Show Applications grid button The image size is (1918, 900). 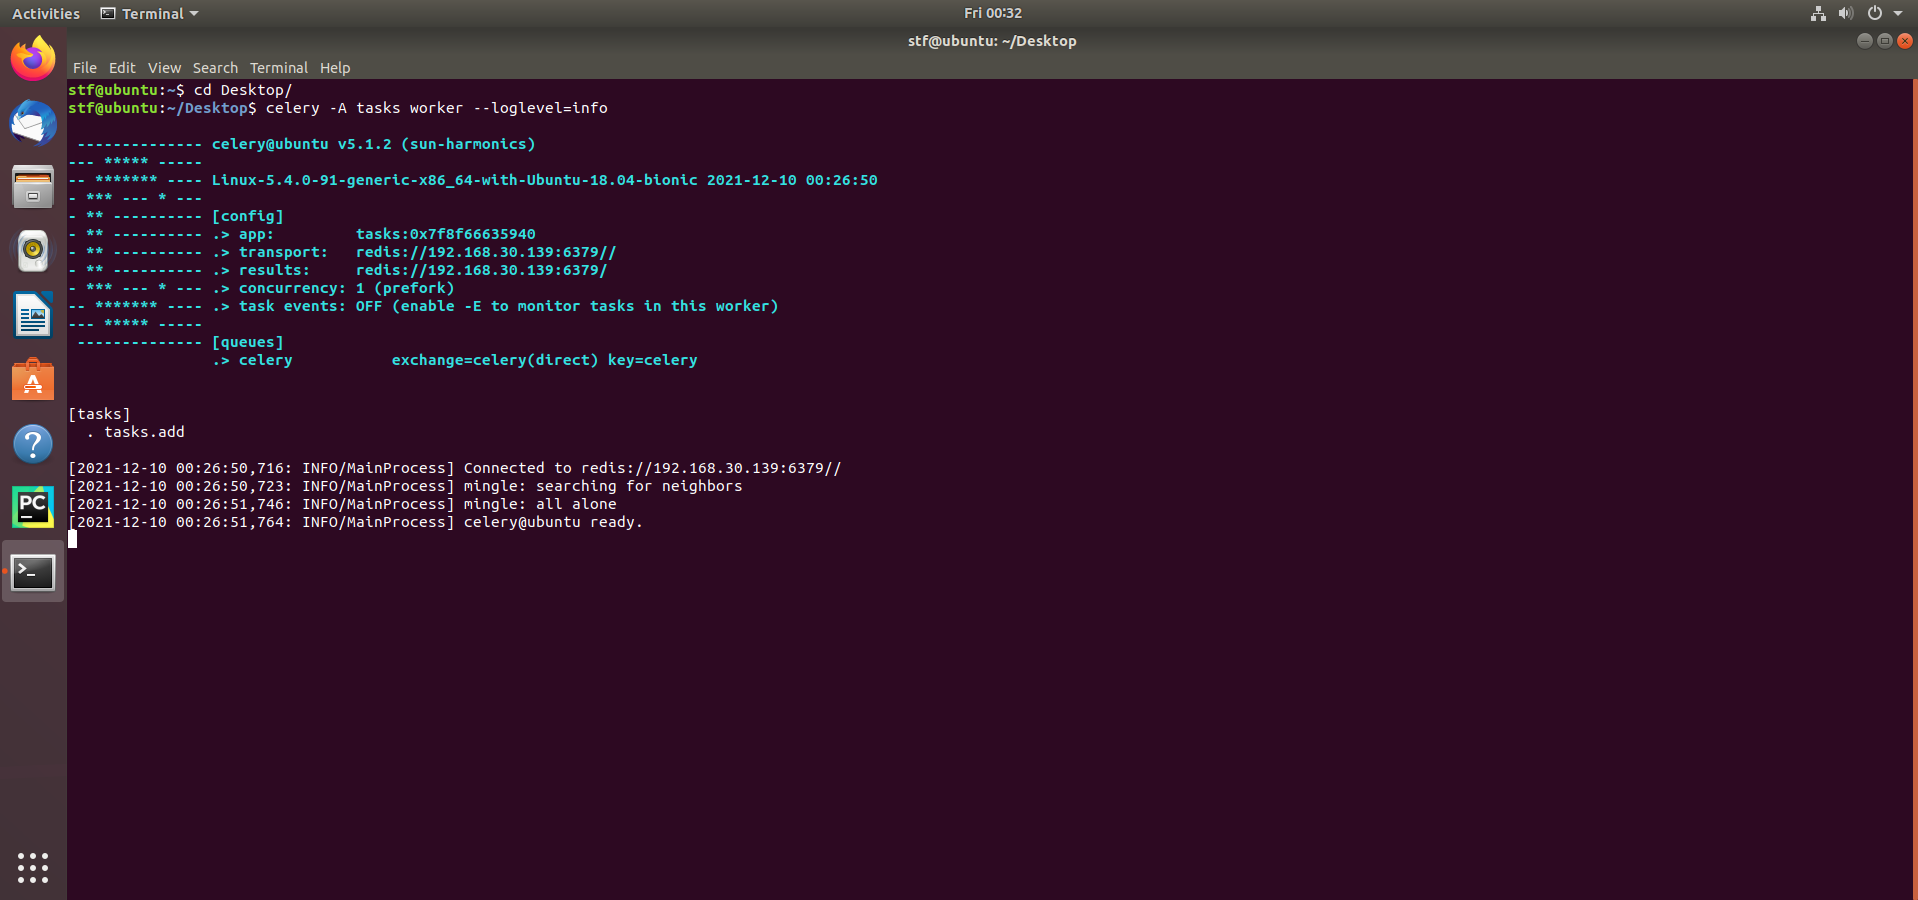click(x=33, y=867)
